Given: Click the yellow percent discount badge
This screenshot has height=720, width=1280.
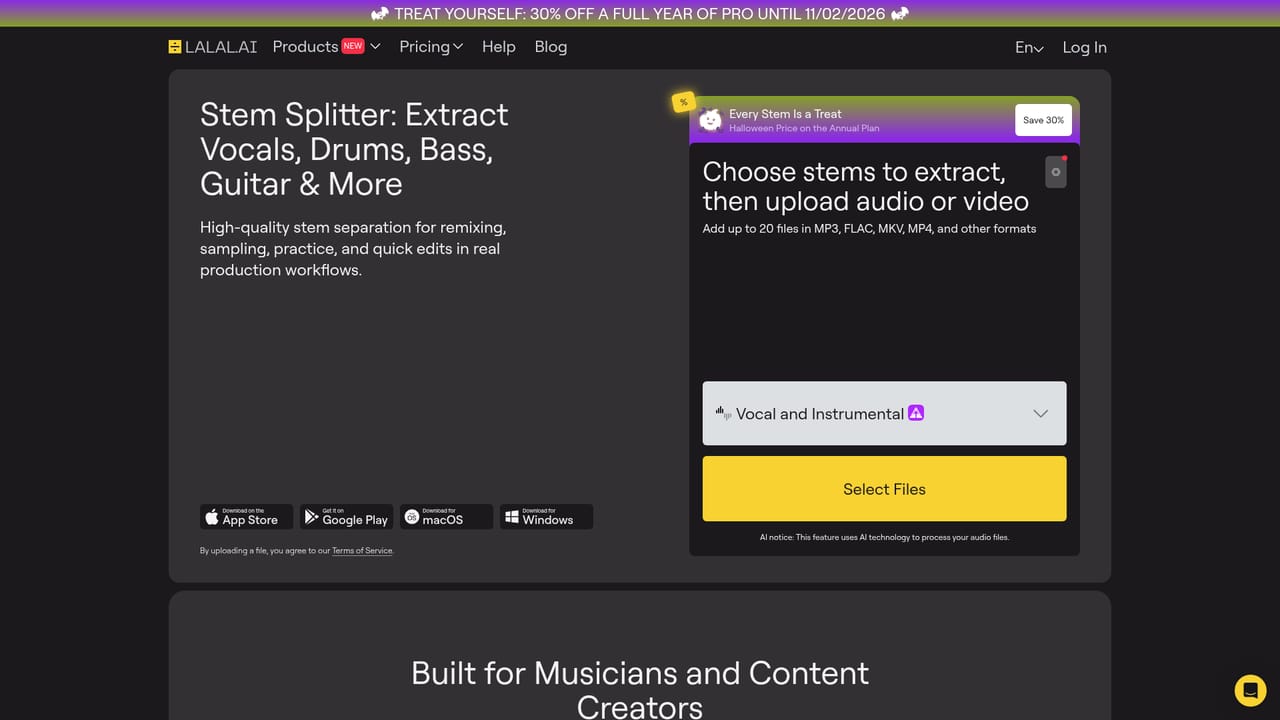Looking at the screenshot, I should click(x=684, y=102).
